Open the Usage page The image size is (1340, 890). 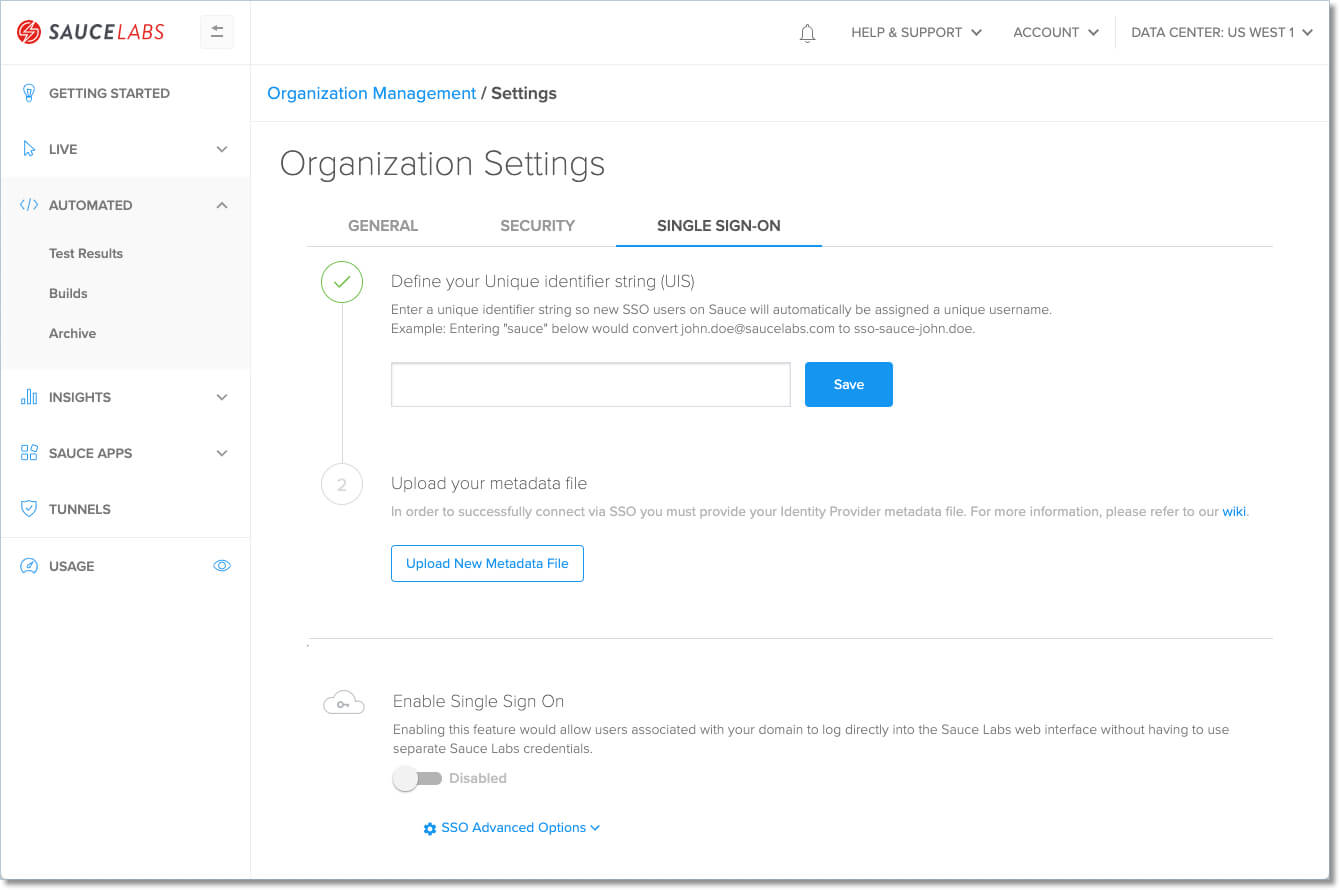(x=72, y=566)
